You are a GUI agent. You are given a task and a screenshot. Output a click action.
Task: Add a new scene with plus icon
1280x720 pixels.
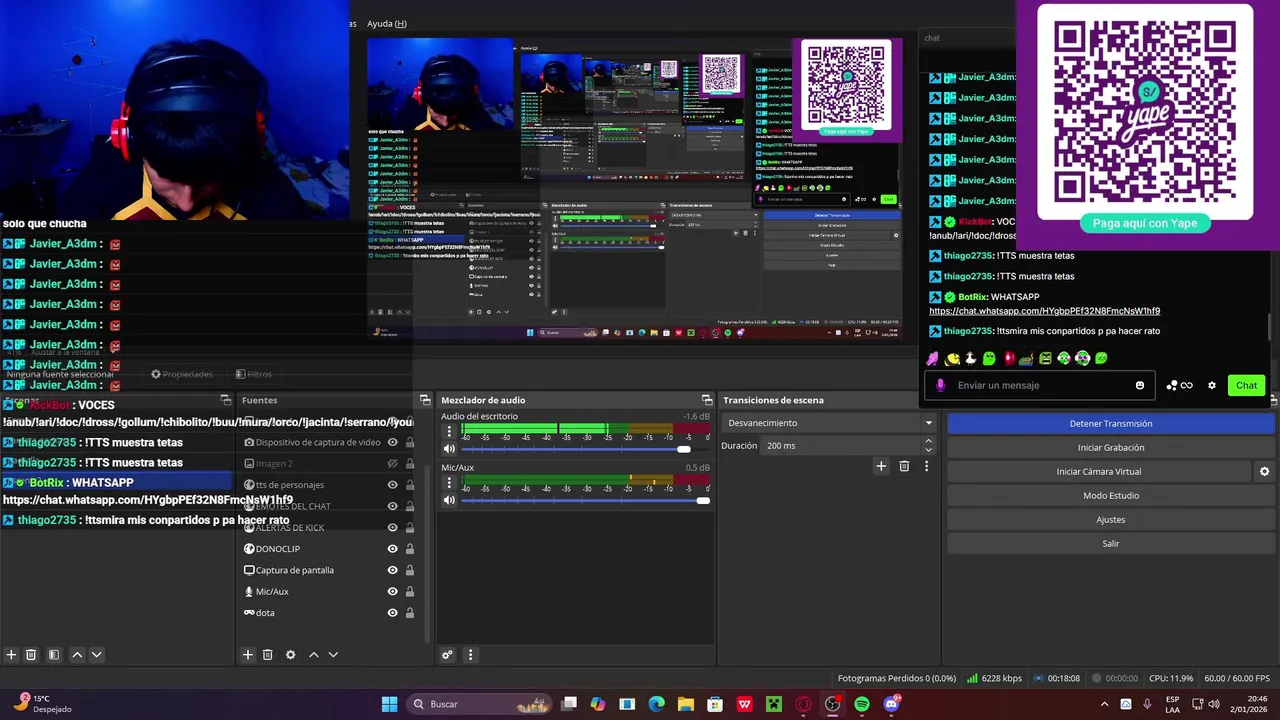[x=11, y=655]
